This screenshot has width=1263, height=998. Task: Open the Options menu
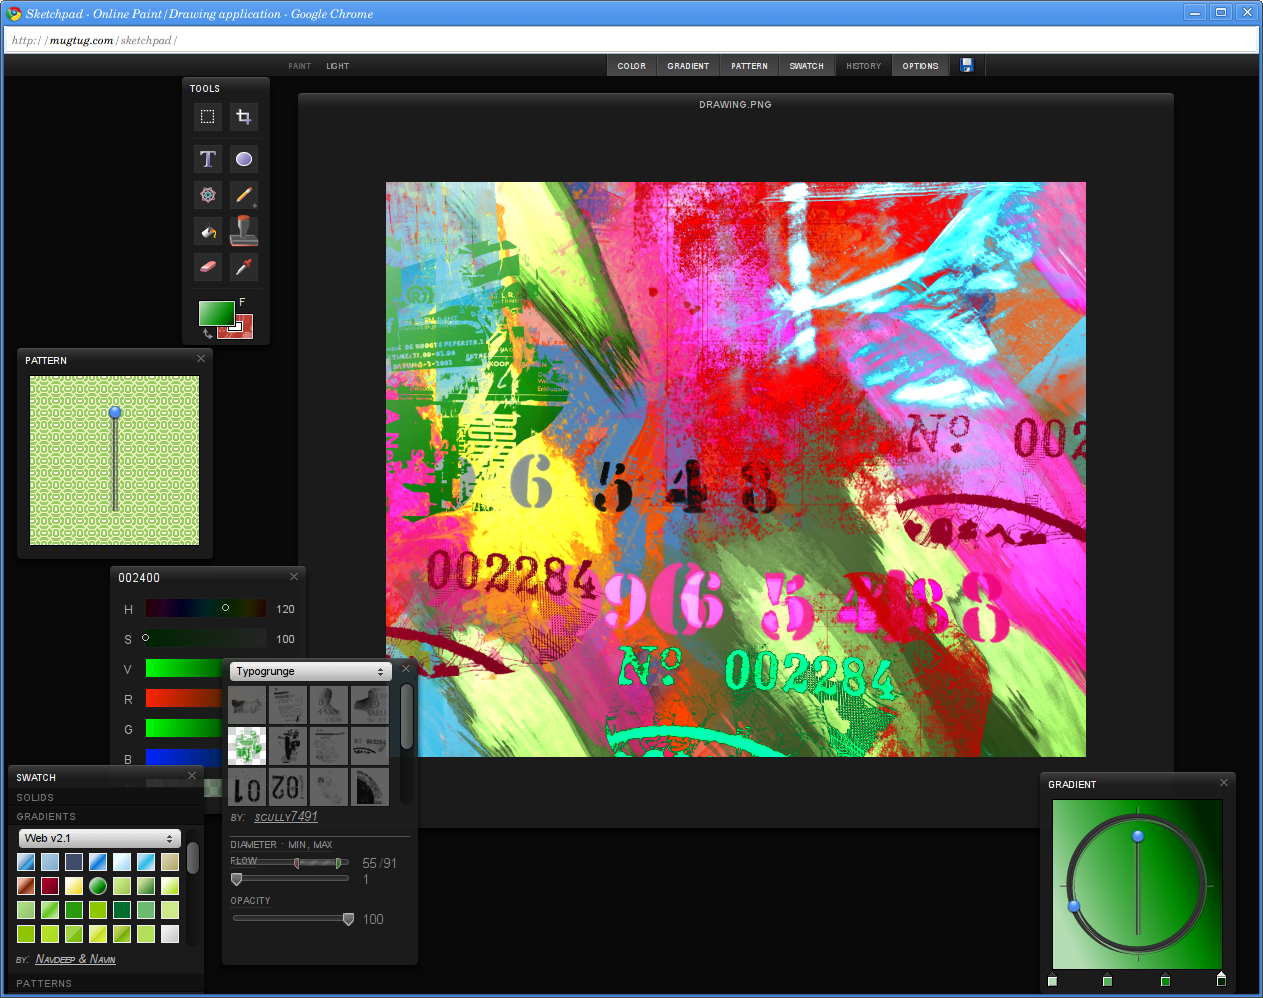click(x=920, y=66)
